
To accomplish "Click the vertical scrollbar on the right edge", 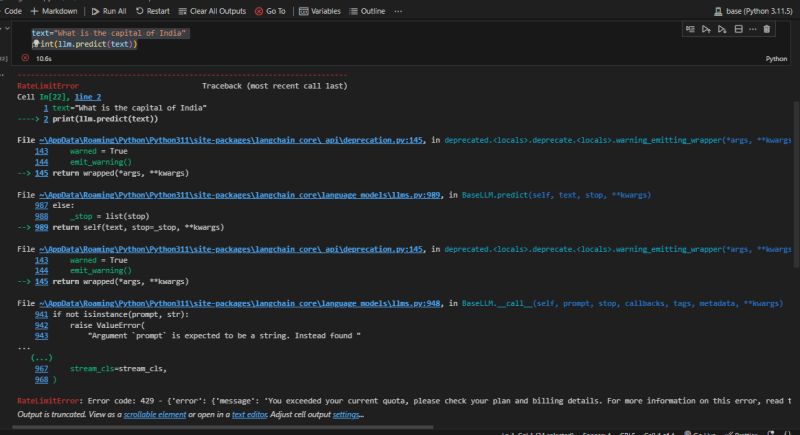I will tap(796, 184).
